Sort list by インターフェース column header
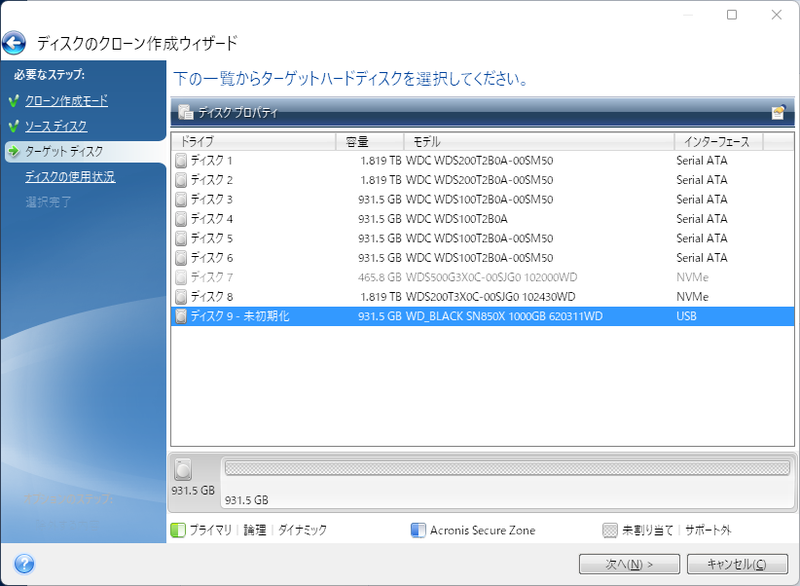This screenshot has height=586, width=800. tap(717, 142)
